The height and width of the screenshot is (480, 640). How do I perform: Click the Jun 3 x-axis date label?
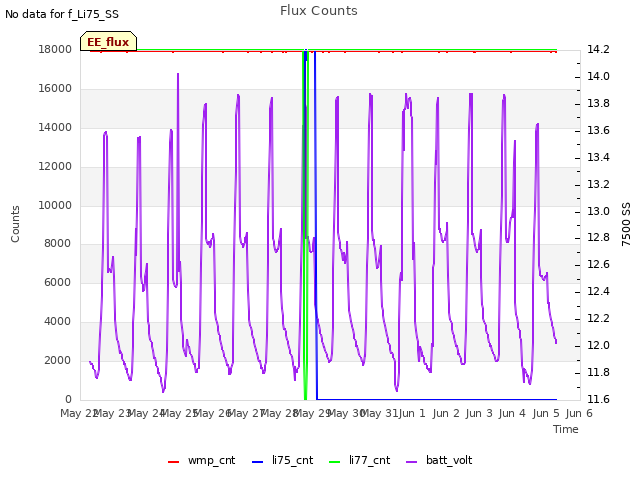pyautogui.click(x=479, y=413)
